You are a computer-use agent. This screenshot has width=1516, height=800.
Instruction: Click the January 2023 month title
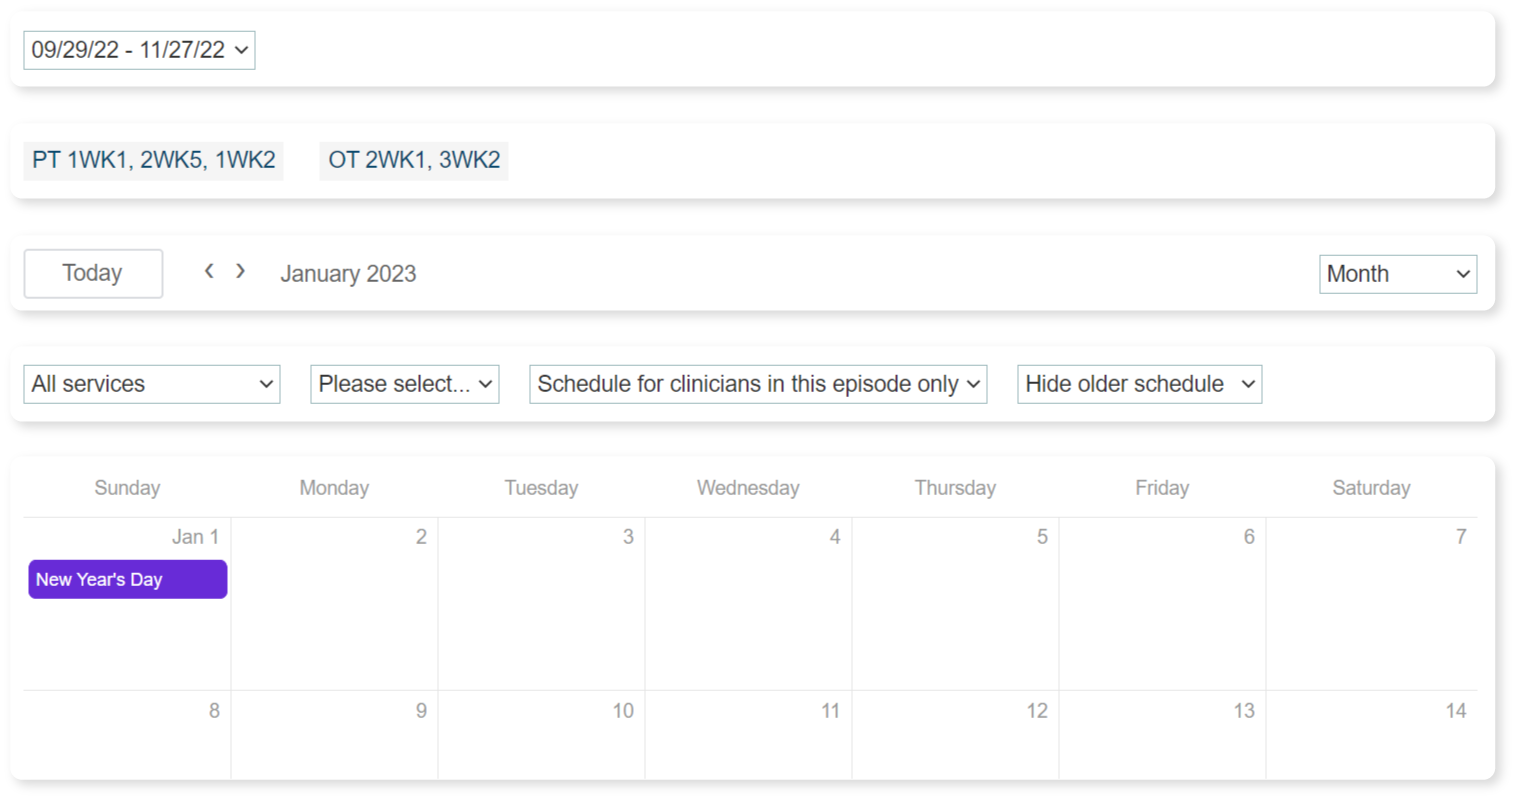[x=348, y=274]
